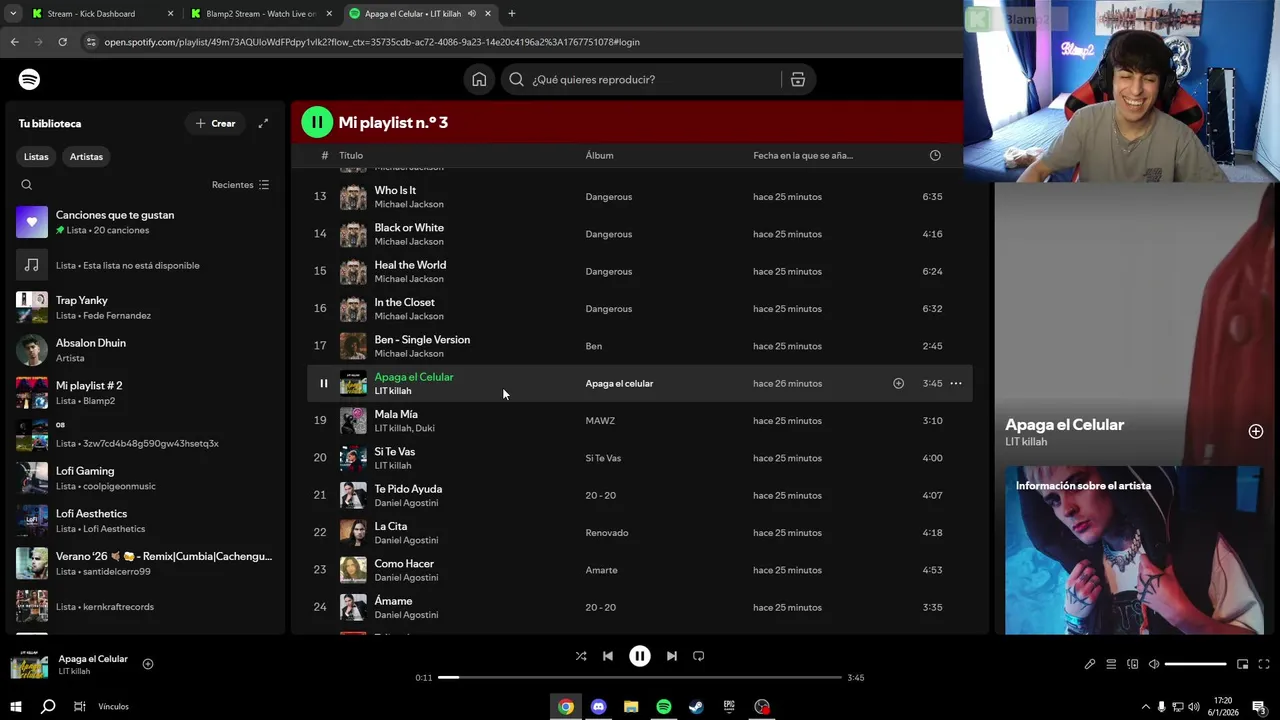Image resolution: width=1280 pixels, height=720 pixels.
Task: Click LIT killah link in side panel
Action: (1026, 442)
